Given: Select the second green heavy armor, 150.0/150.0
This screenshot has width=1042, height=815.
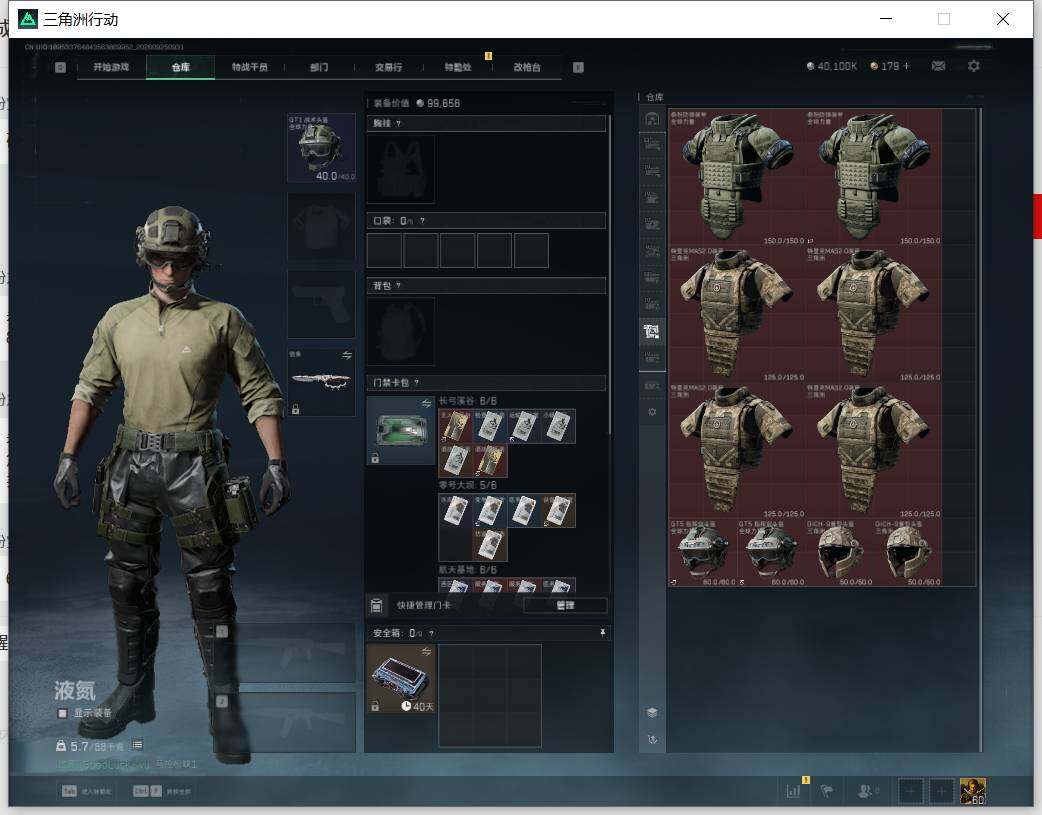Looking at the screenshot, I should coord(873,177).
